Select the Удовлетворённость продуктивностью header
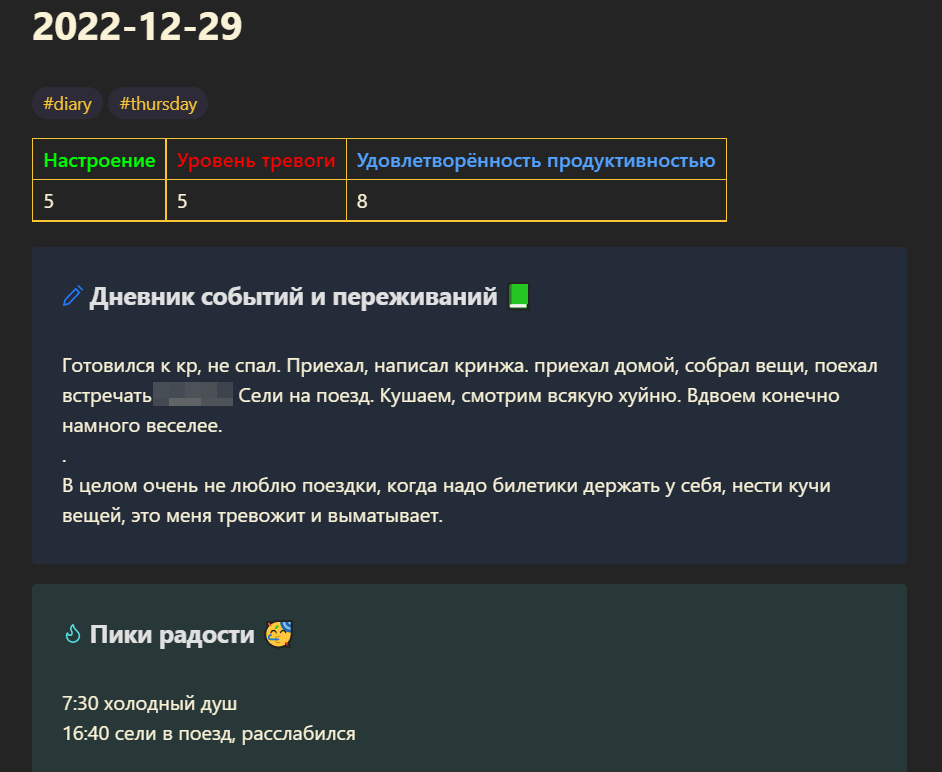 click(536, 160)
